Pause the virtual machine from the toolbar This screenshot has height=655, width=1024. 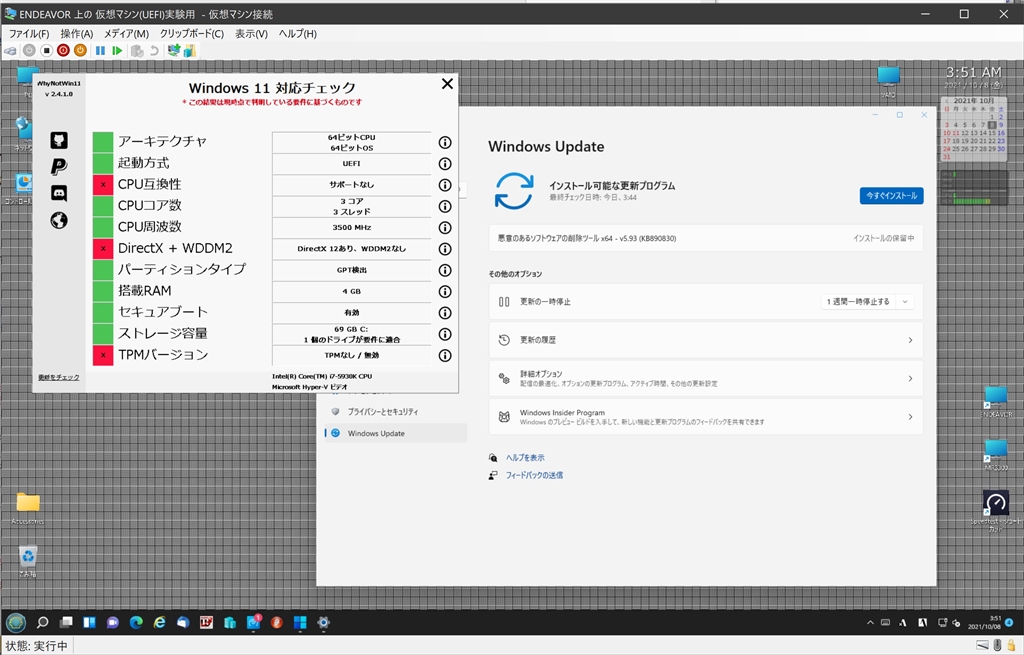[100, 50]
